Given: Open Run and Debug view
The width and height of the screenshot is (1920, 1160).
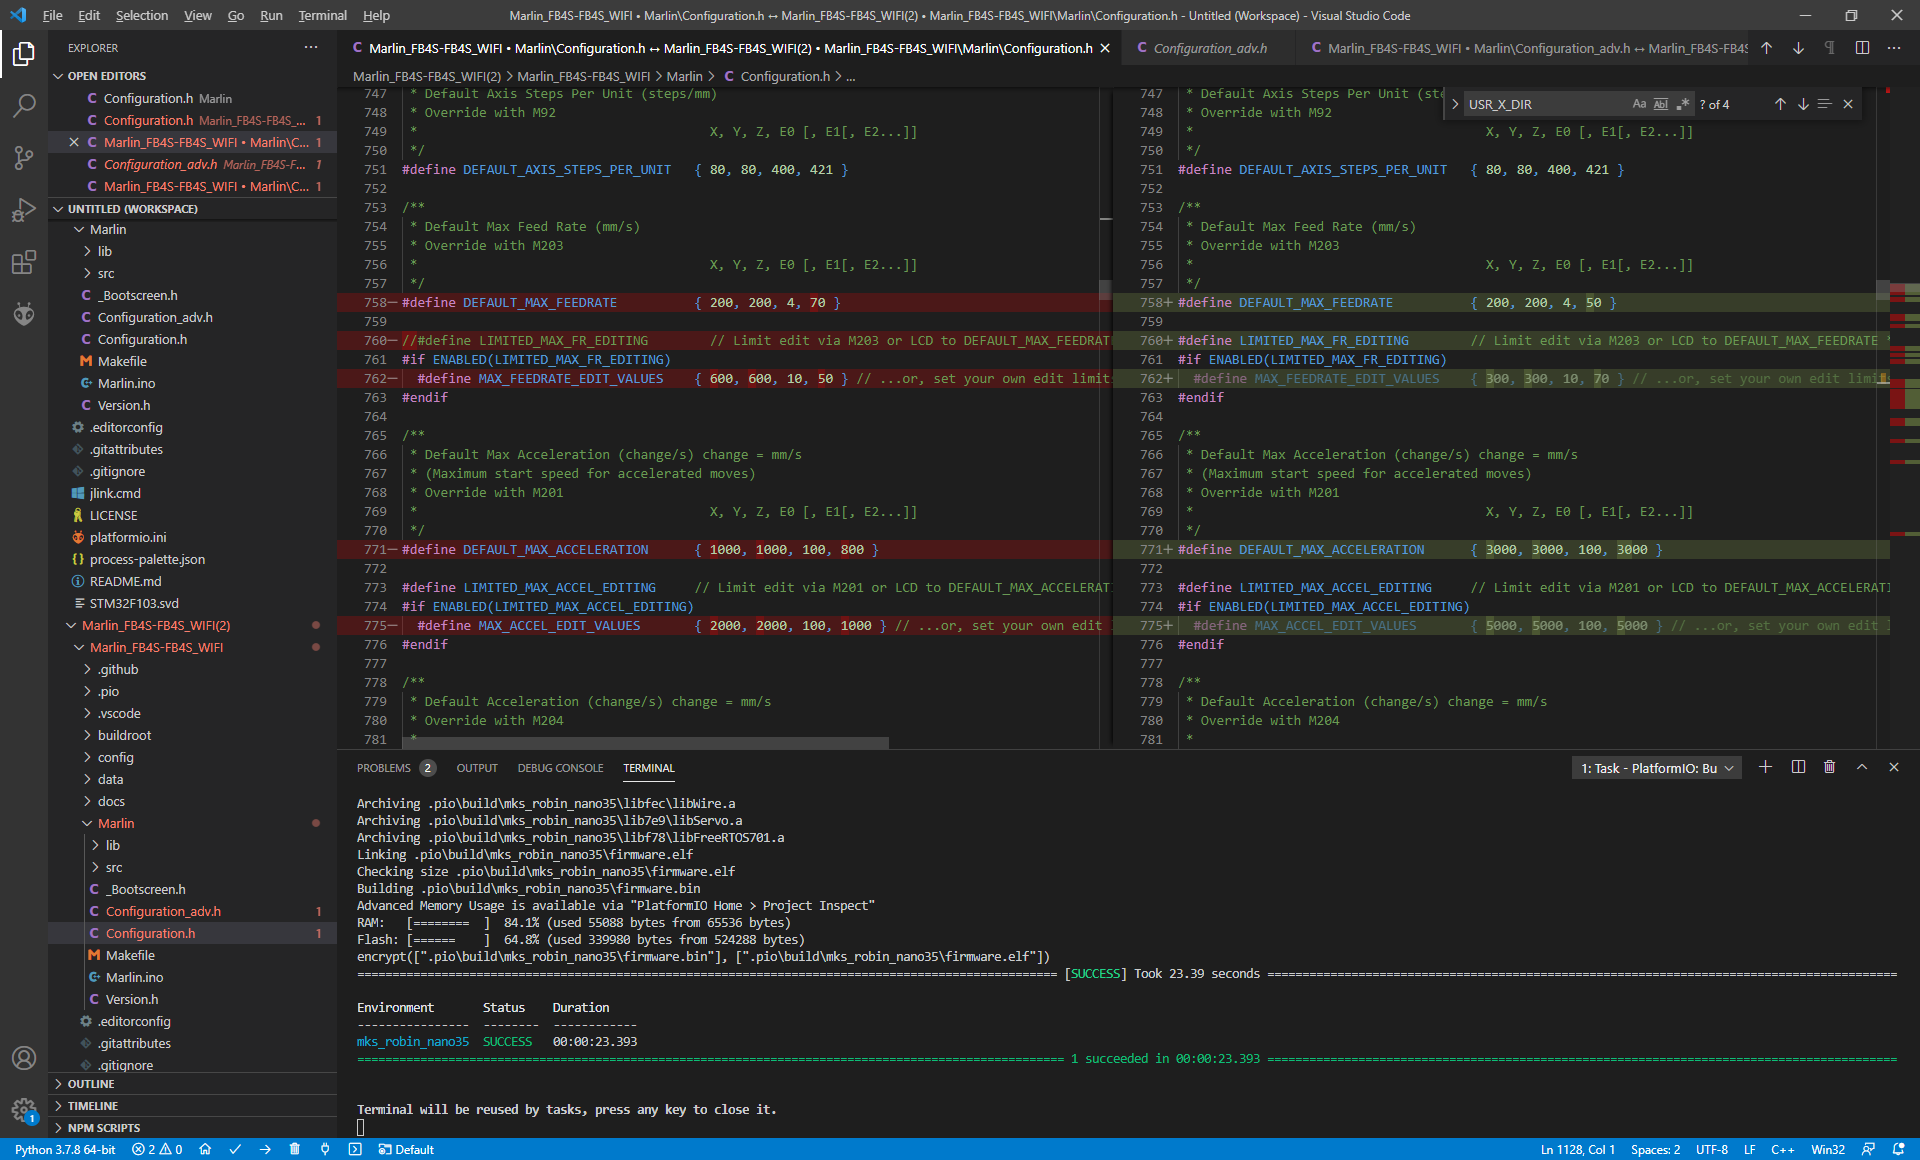Looking at the screenshot, I should 24,210.
